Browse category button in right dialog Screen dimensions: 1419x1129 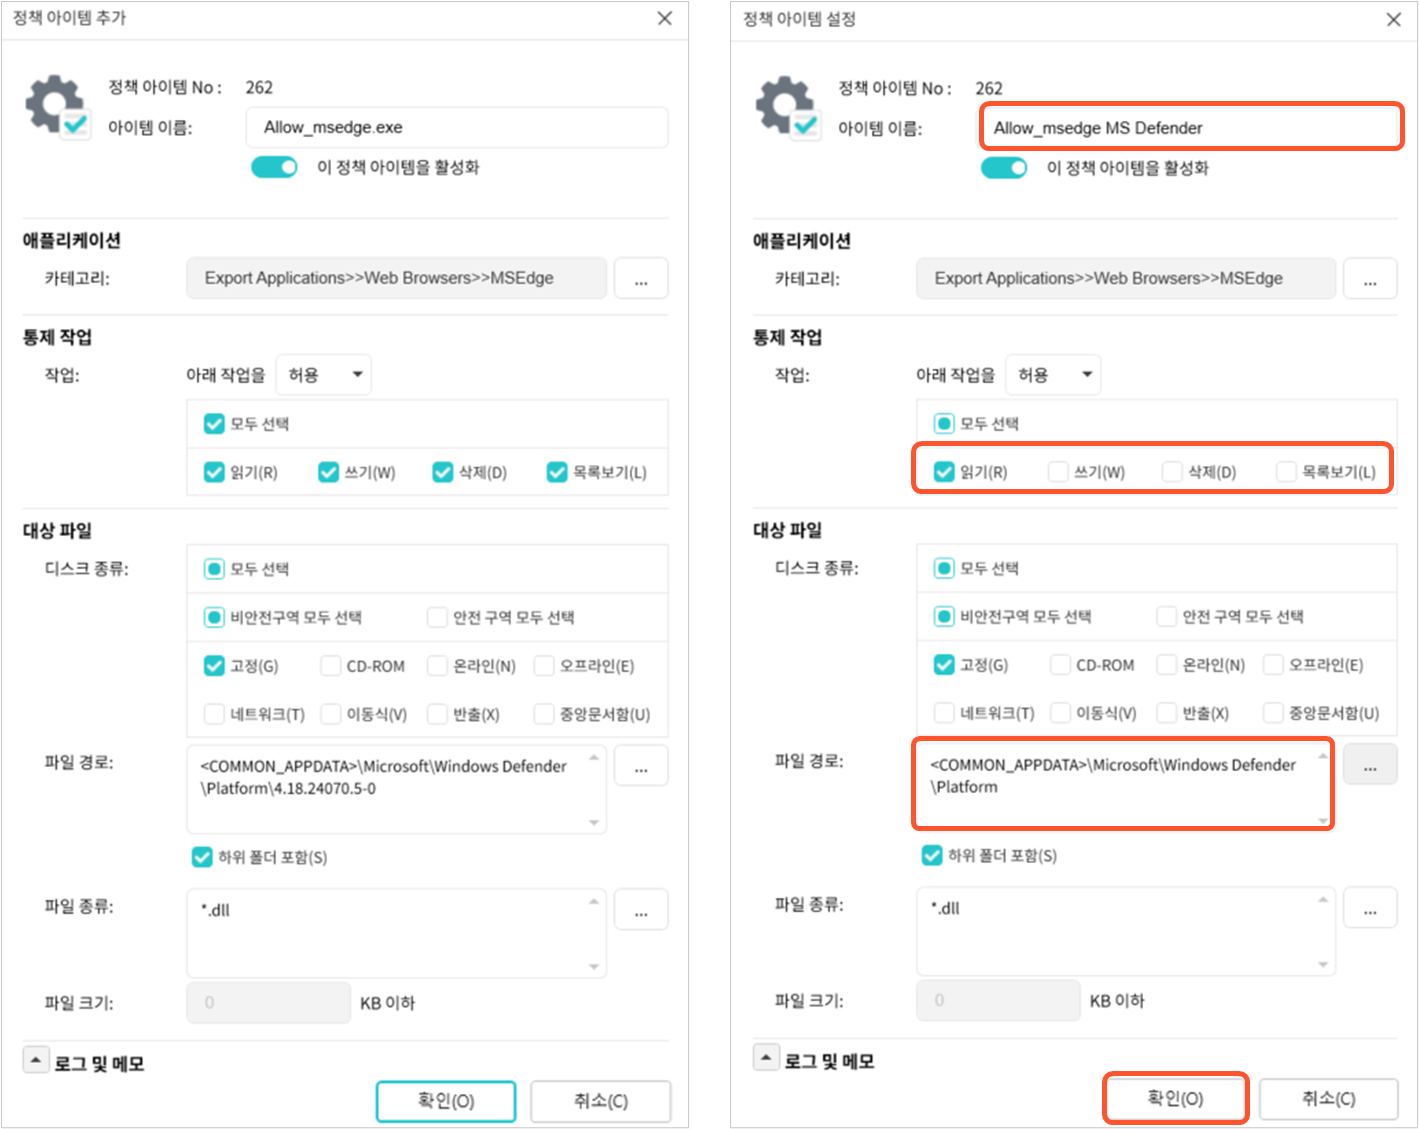coord(1370,279)
